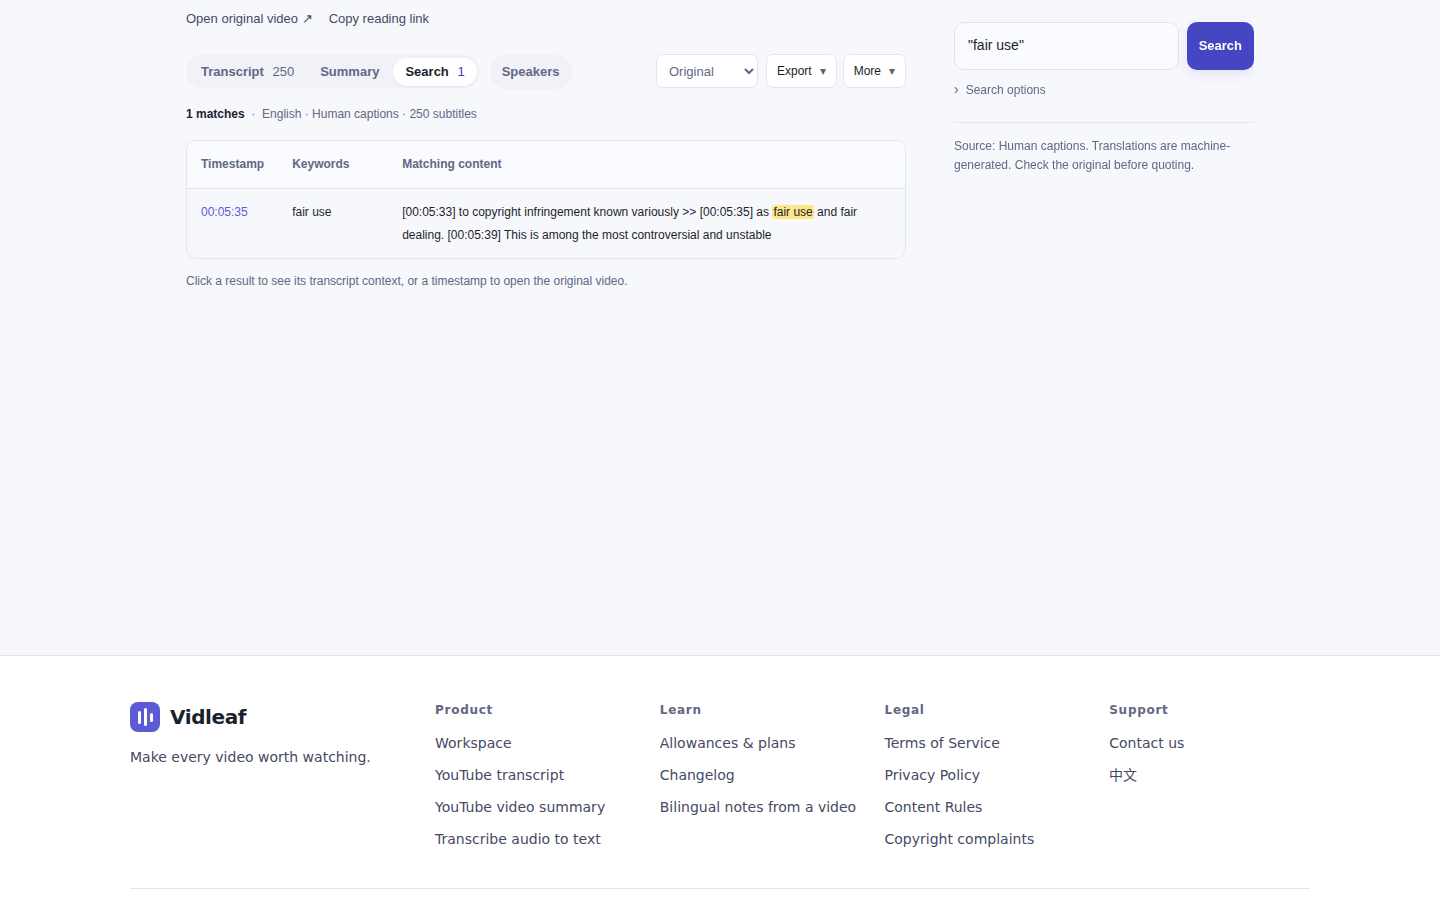Image resolution: width=1440 pixels, height=900 pixels.
Task: Open Content Rules link
Action: 933,807
